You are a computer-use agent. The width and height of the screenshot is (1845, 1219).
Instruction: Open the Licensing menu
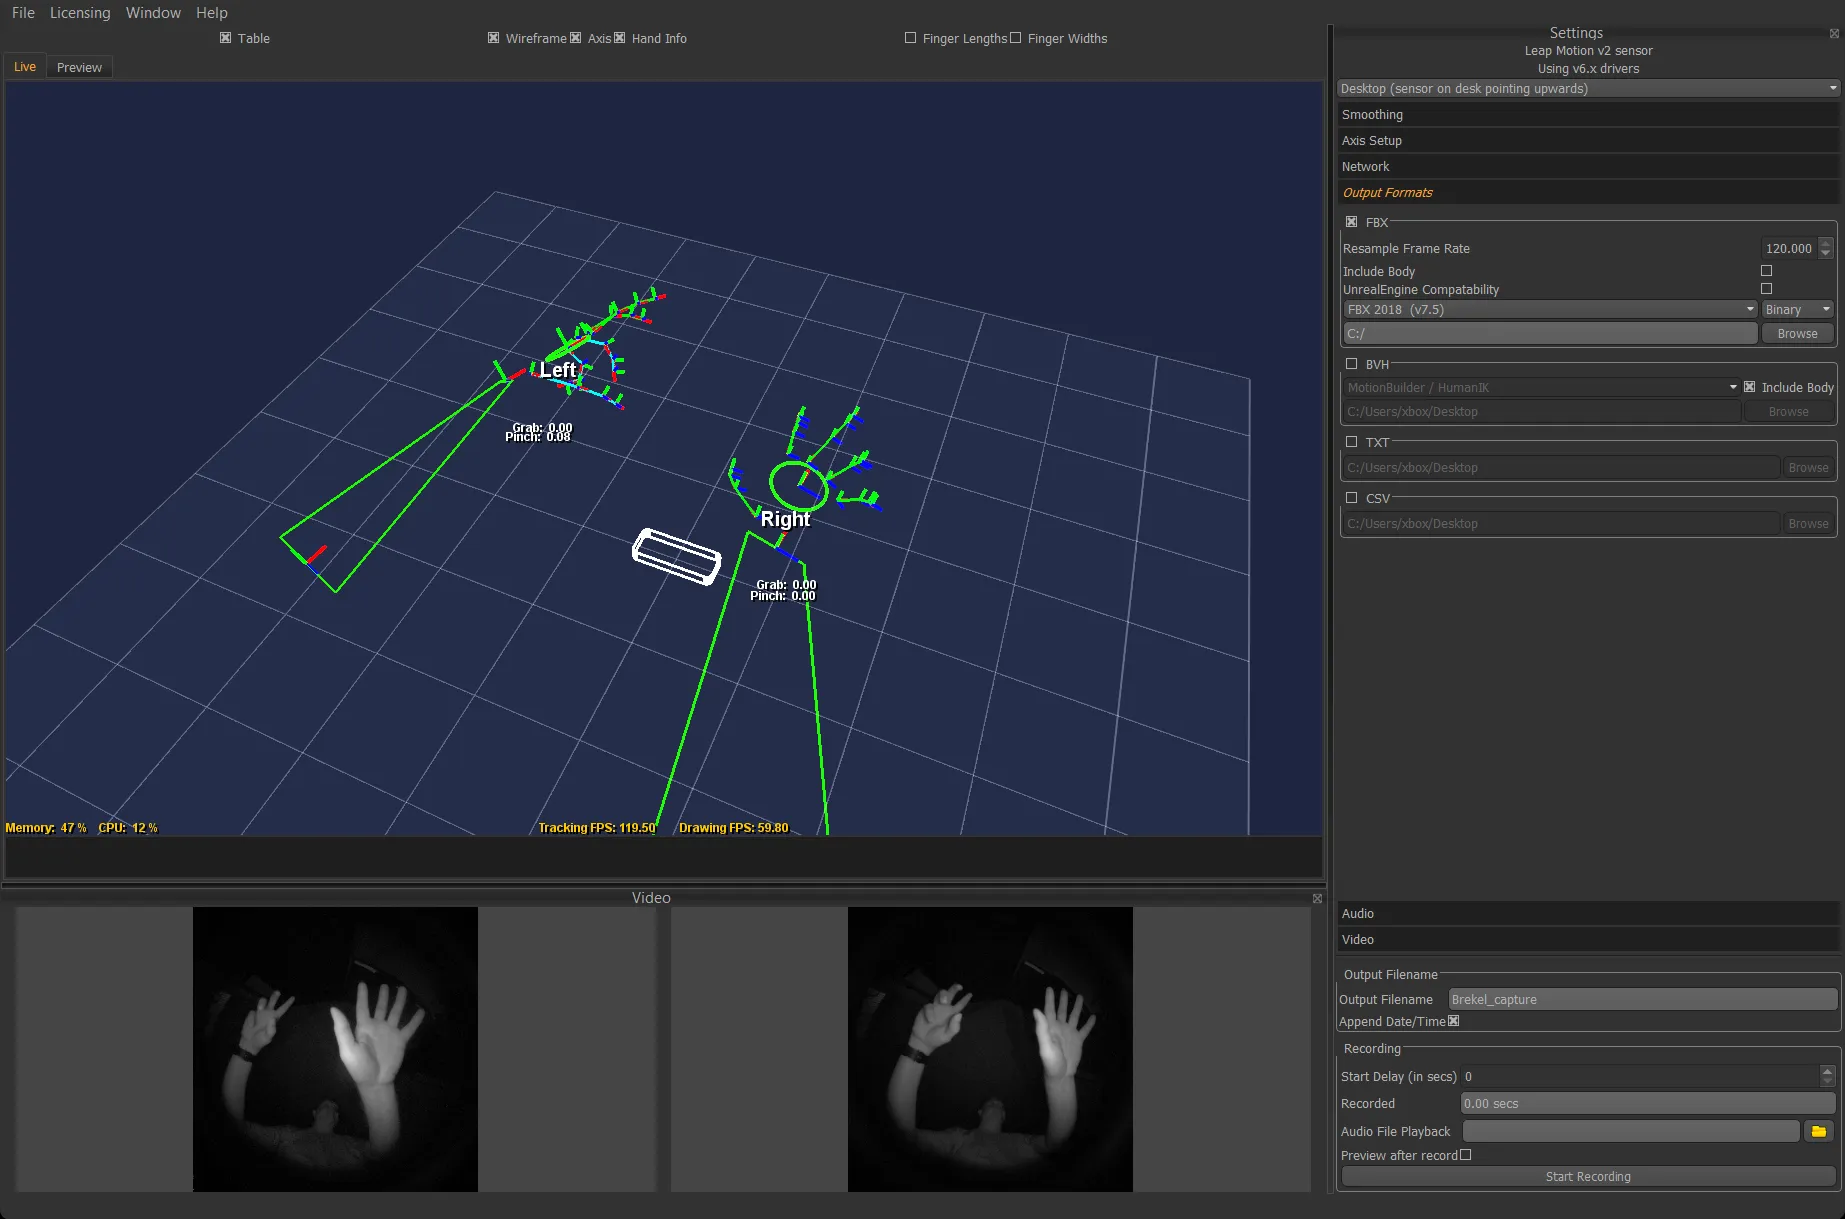pos(80,13)
